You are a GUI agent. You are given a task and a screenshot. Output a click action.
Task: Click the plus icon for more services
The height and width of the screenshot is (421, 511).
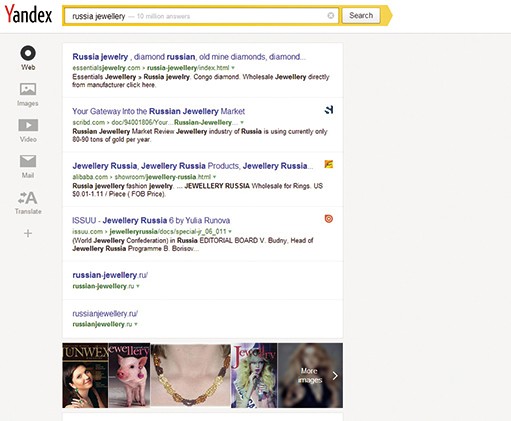(x=28, y=233)
